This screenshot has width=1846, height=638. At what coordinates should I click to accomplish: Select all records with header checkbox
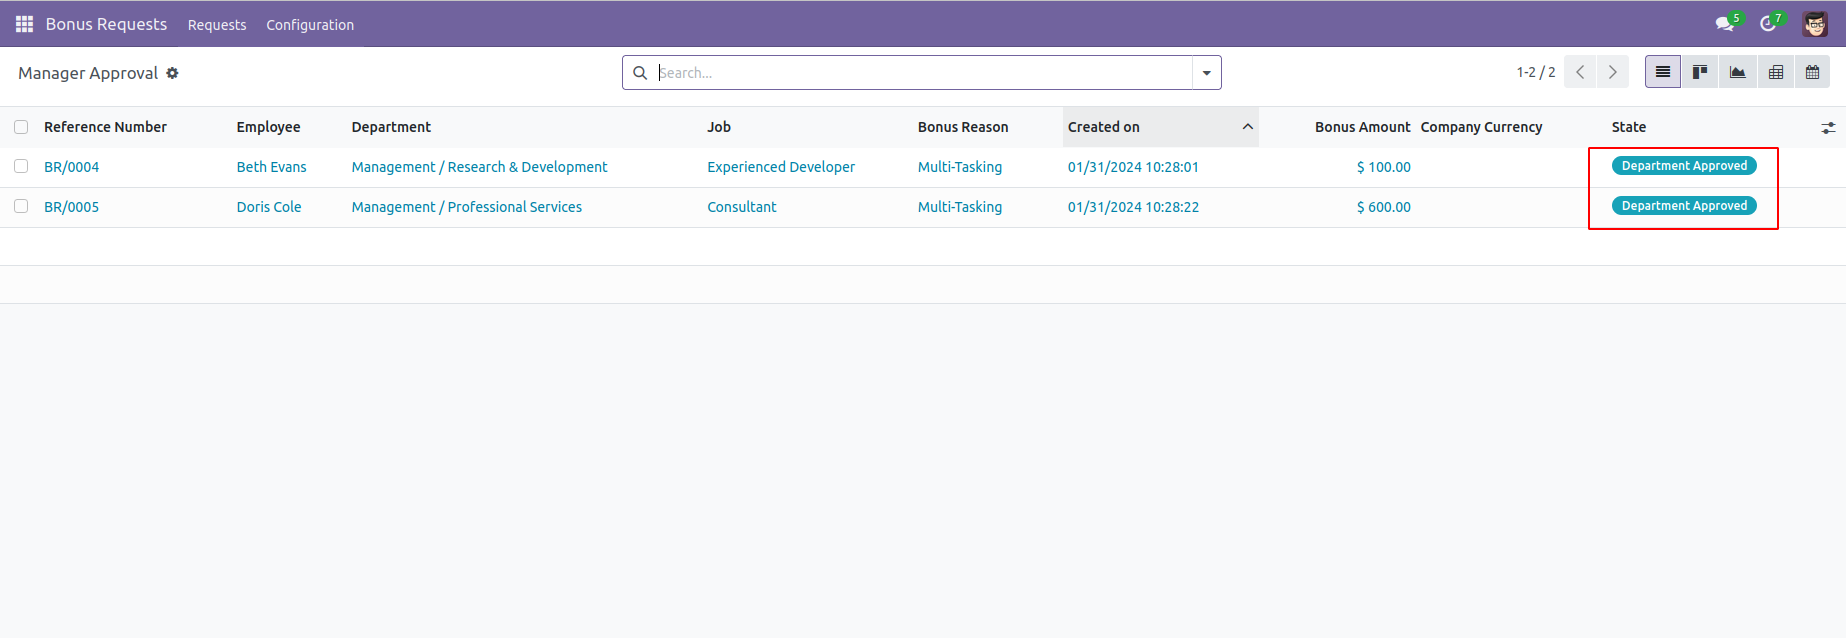pyautogui.click(x=21, y=127)
